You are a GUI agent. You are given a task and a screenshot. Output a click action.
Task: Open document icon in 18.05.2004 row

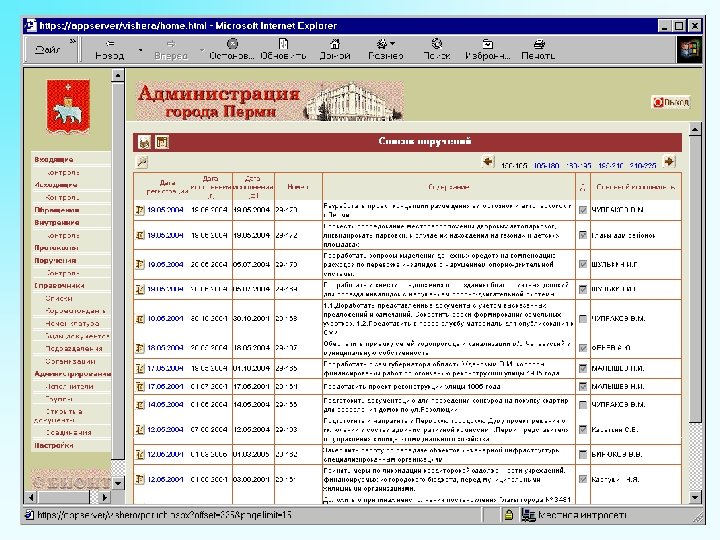[140, 348]
